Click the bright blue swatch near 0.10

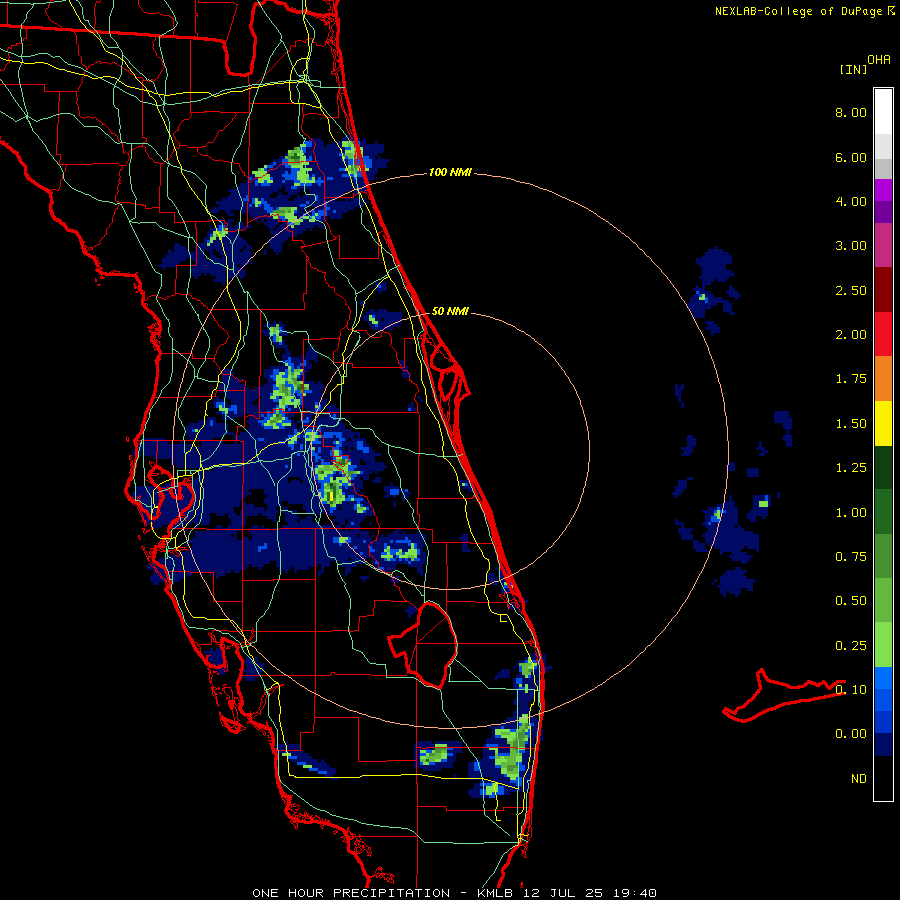pyautogui.click(x=883, y=678)
